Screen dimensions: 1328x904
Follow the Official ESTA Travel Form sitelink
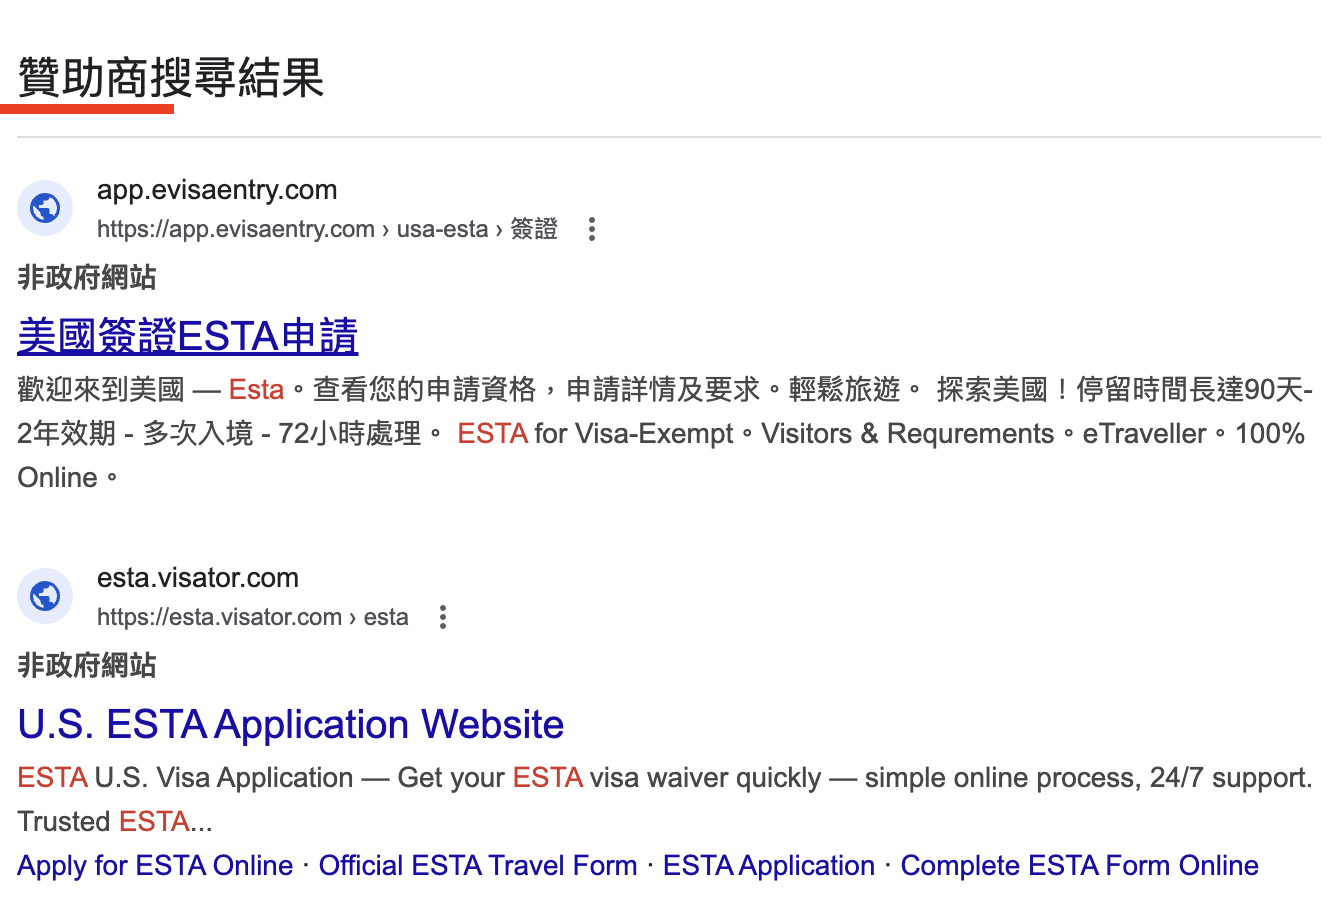tap(478, 865)
